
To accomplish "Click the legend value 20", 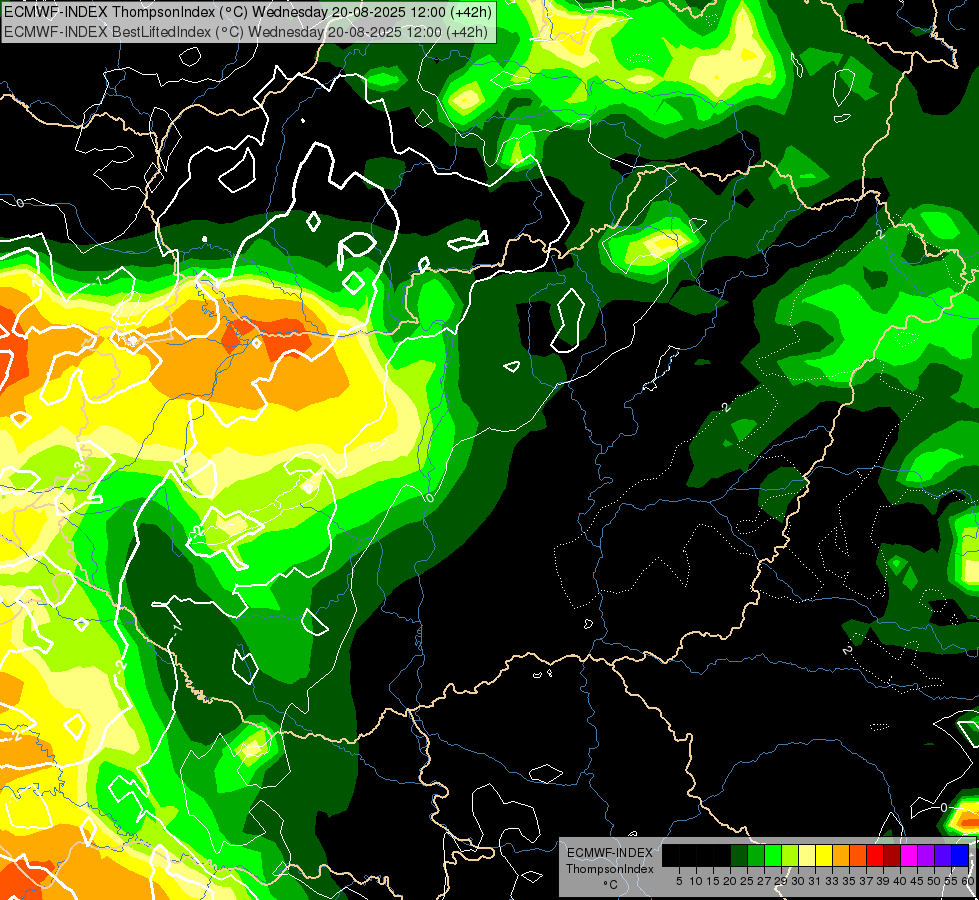I will [730, 881].
